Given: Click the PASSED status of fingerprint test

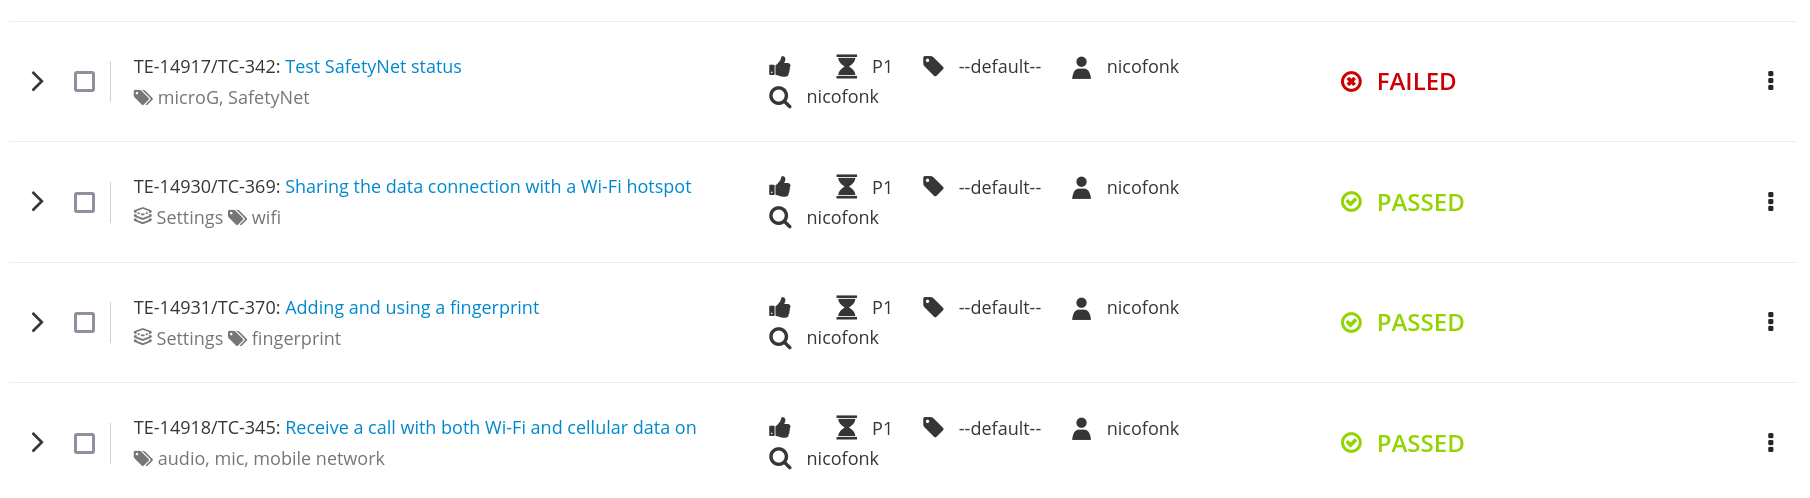Looking at the screenshot, I should (1419, 323).
